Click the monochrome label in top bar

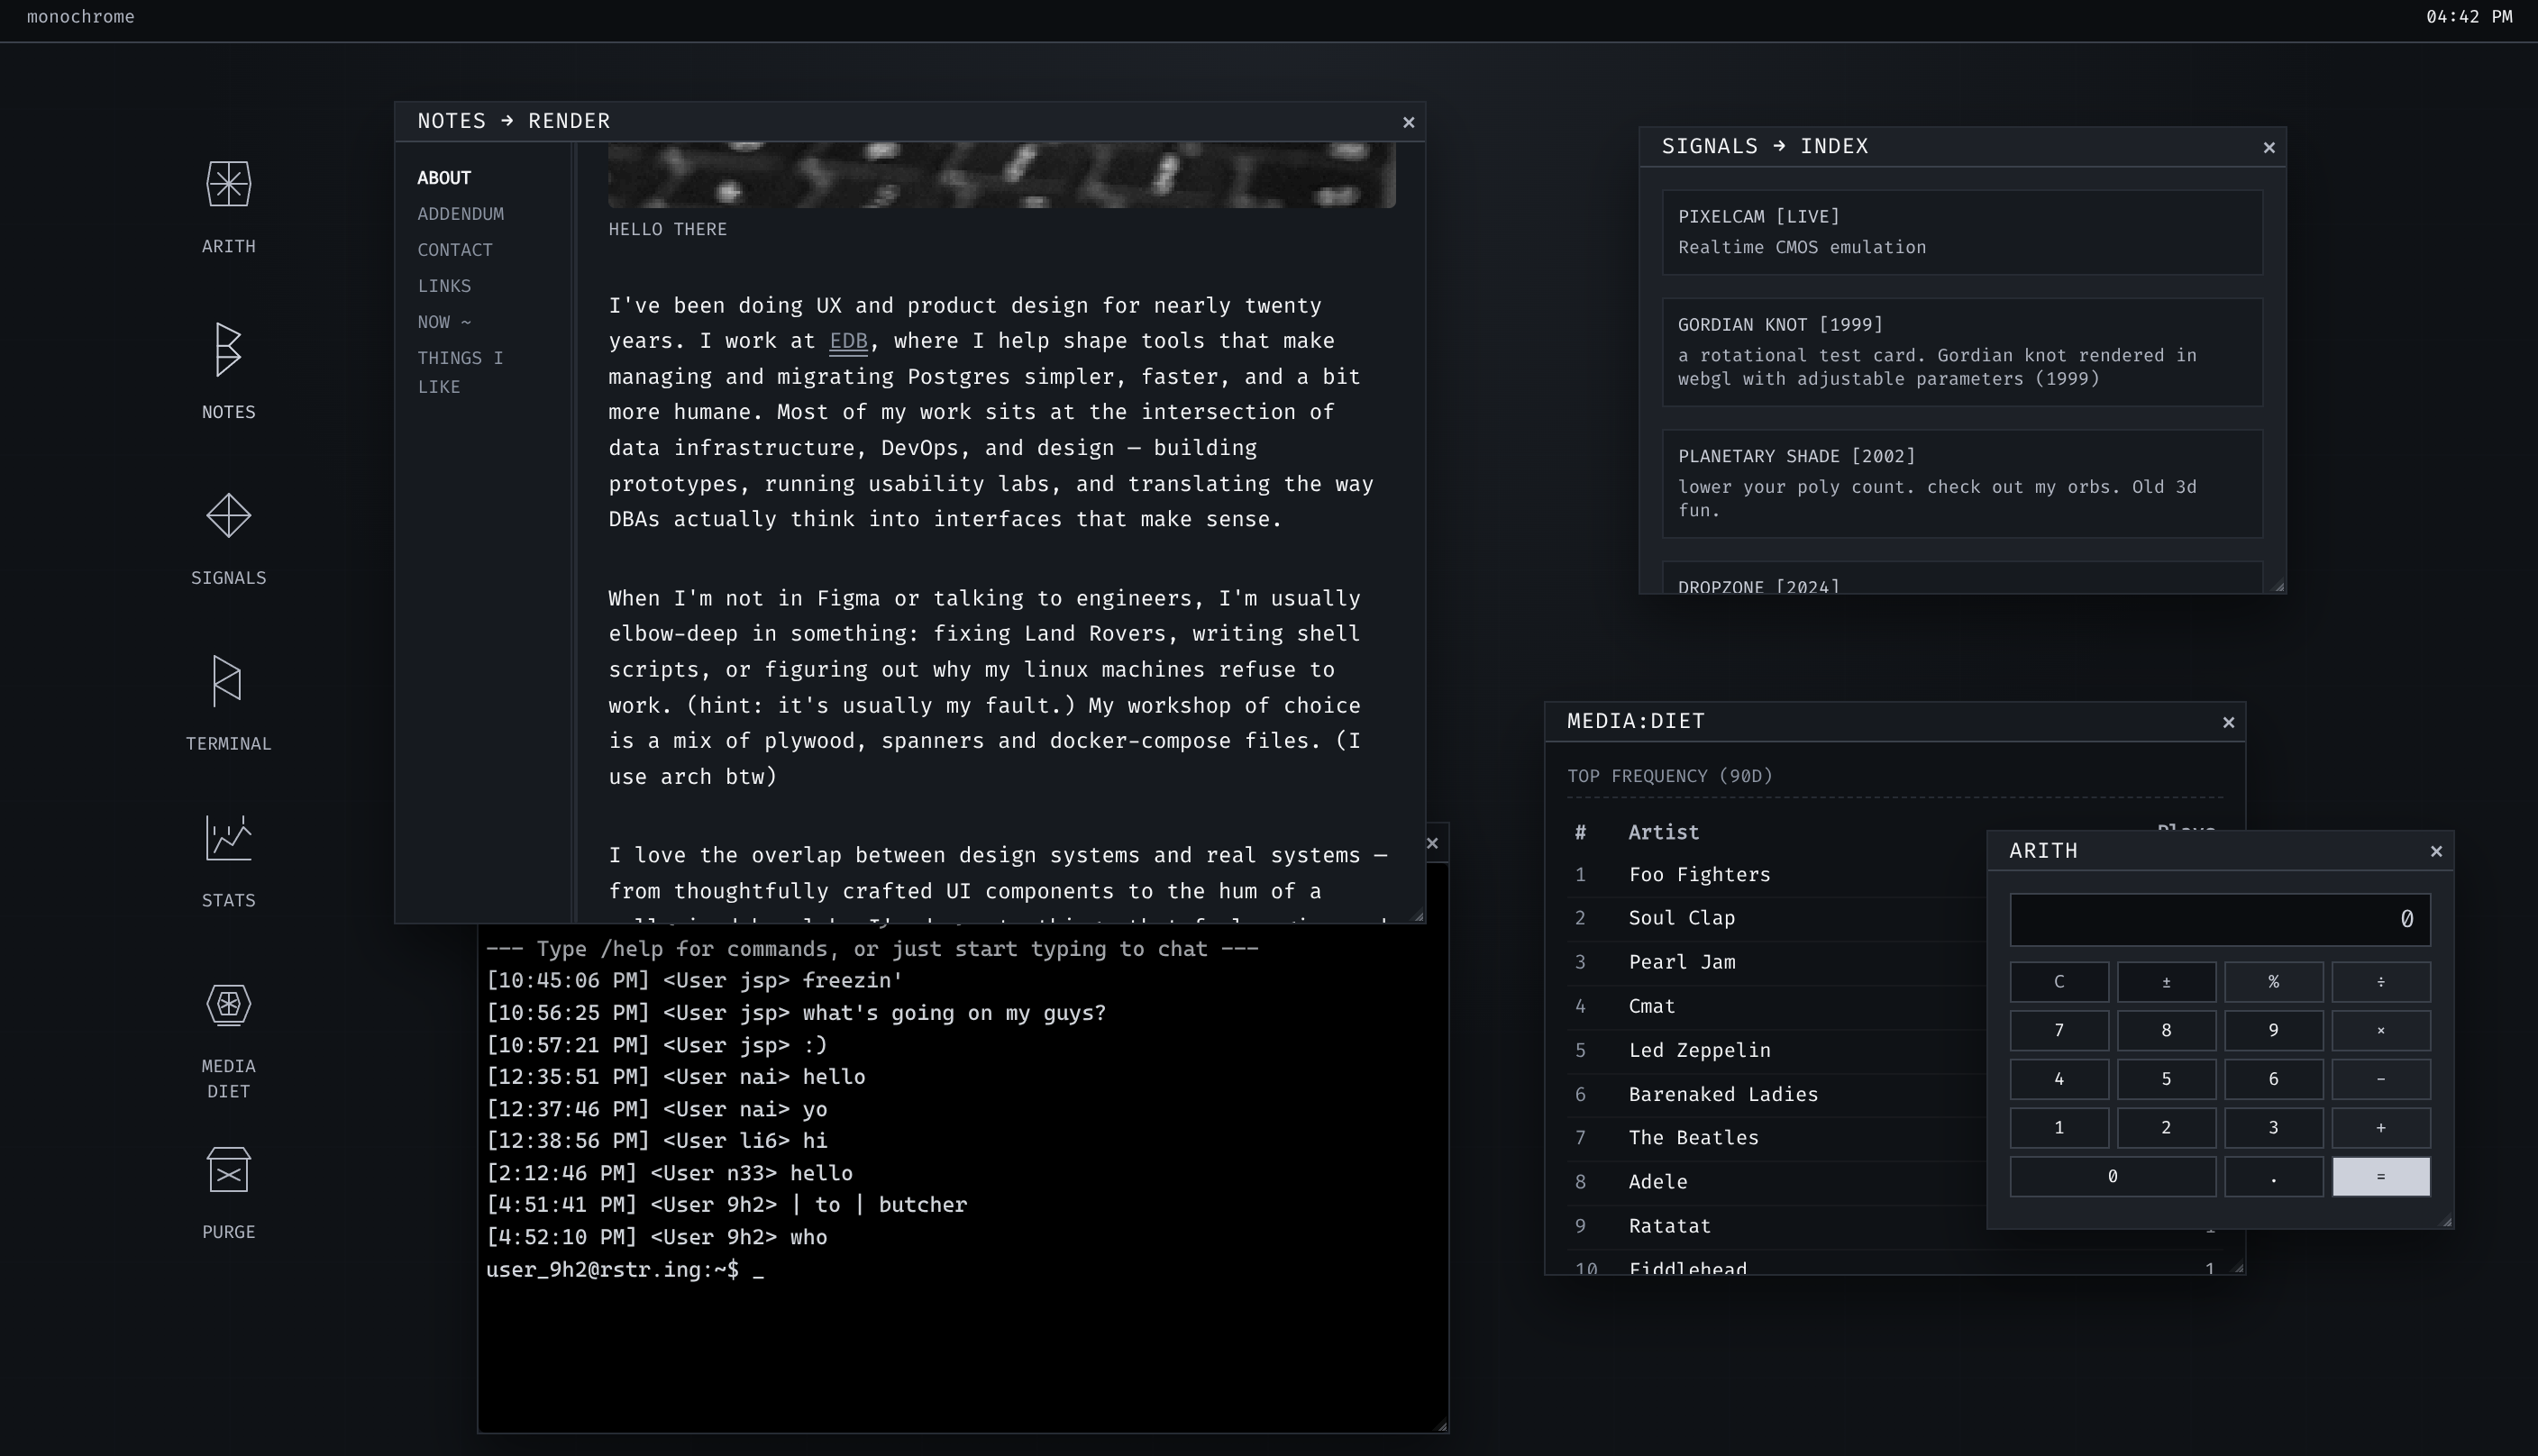[x=81, y=17]
